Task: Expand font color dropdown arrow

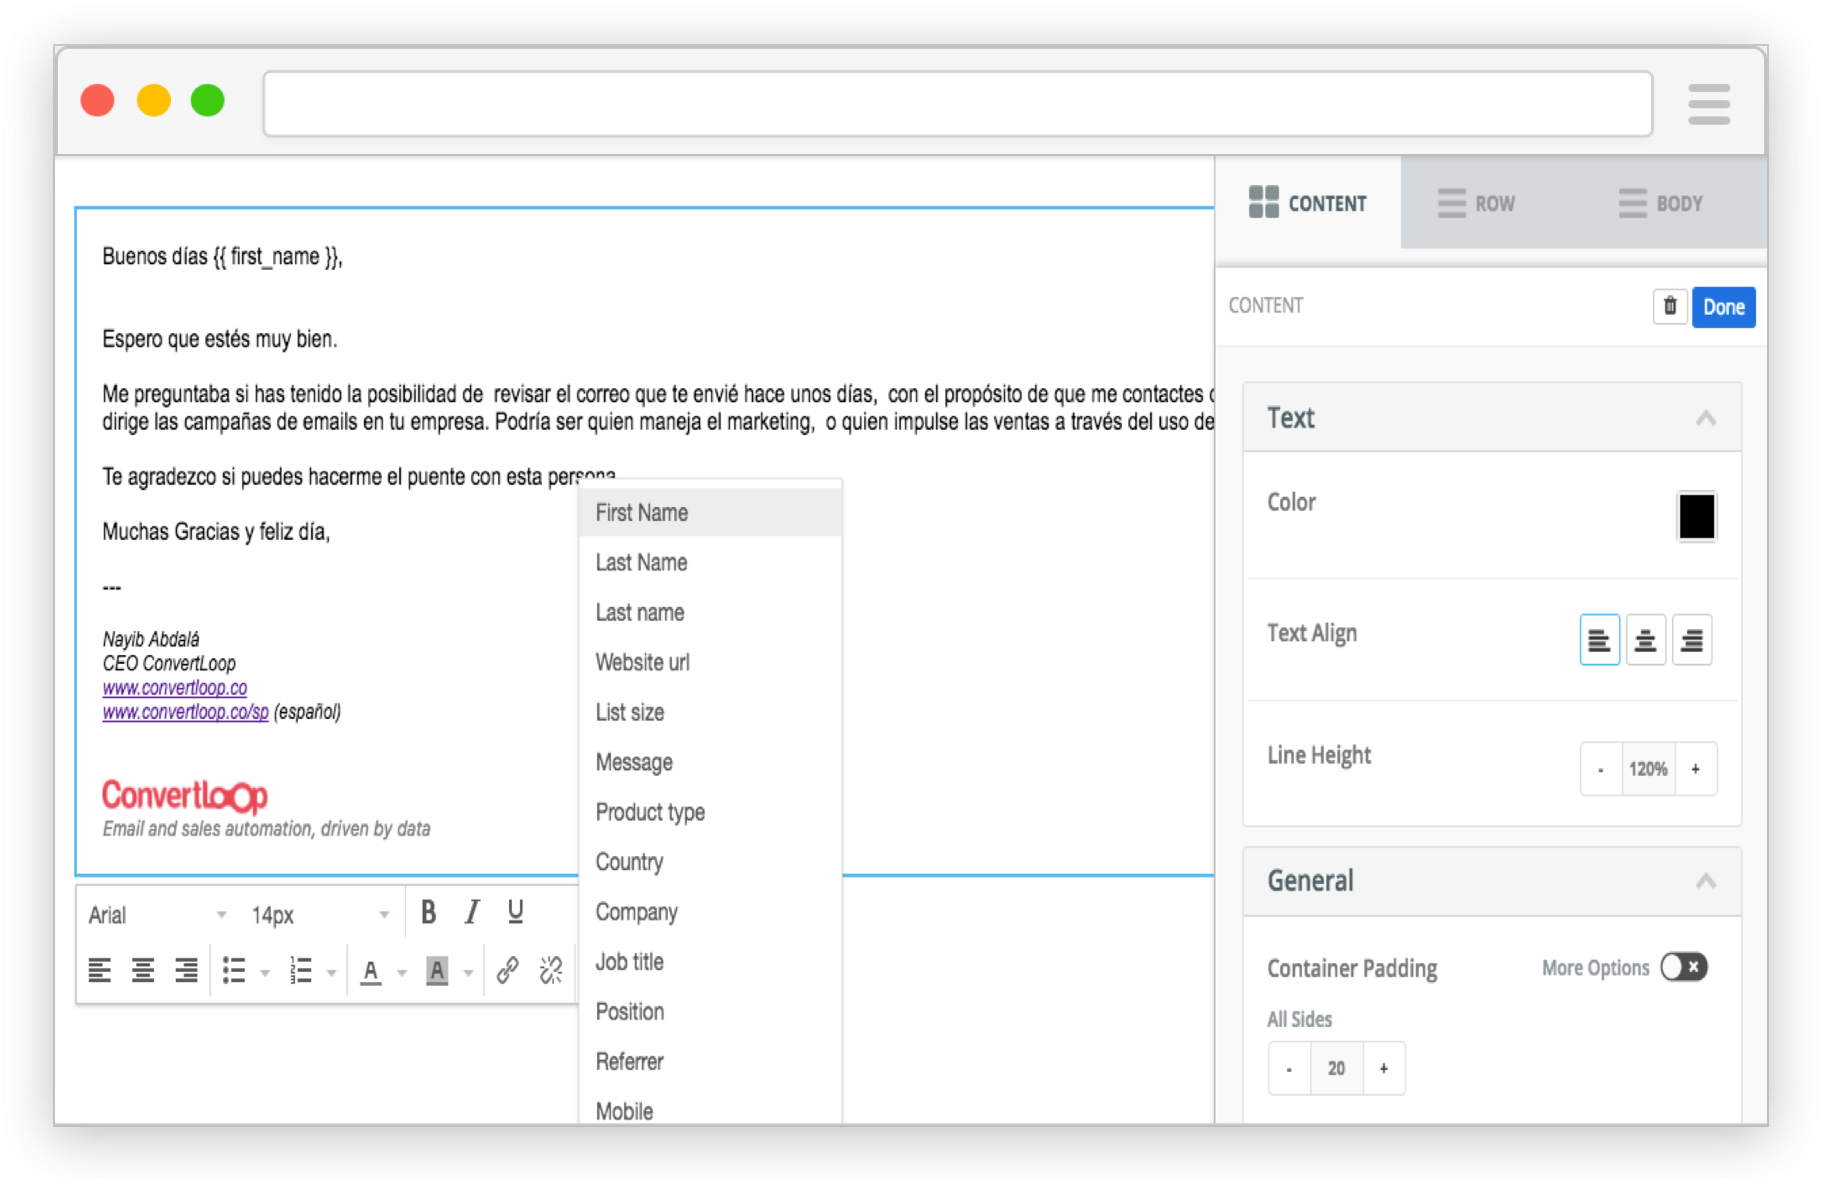Action: (x=402, y=972)
